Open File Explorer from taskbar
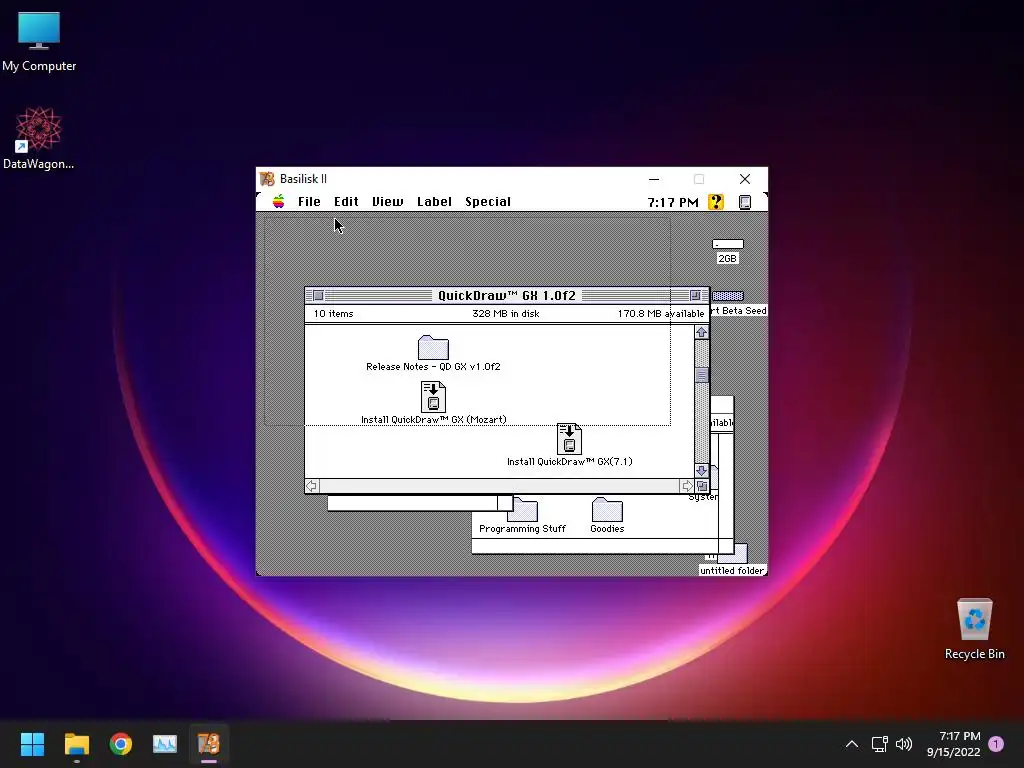 pyautogui.click(x=76, y=744)
